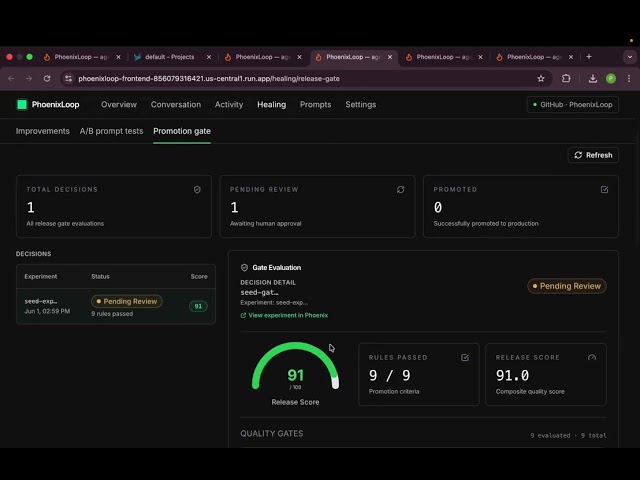Click the Promoted card

pos(521,207)
